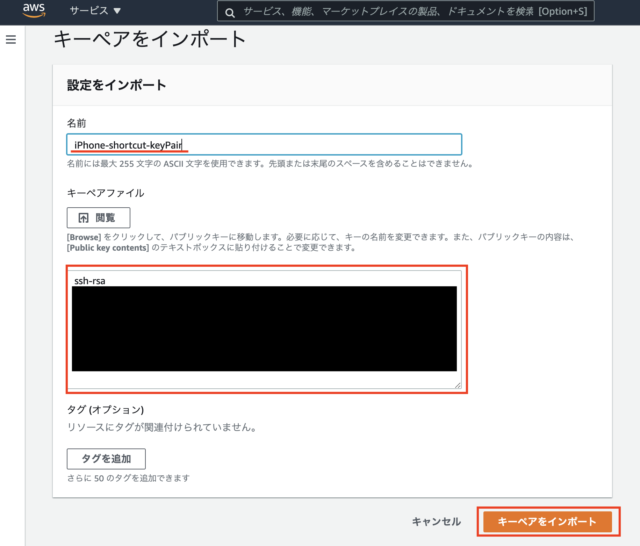
Task: Click the タグを追加 button
Action: (106, 459)
